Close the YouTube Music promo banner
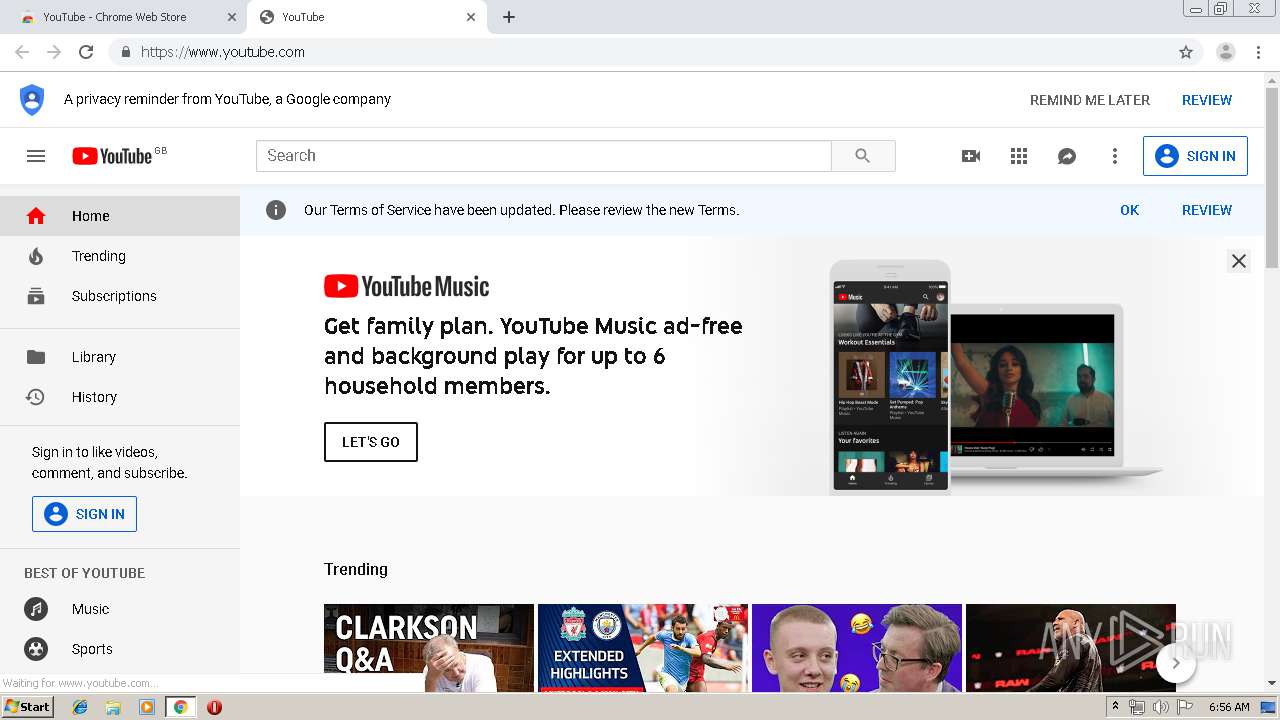This screenshot has height=720, width=1280. [1238, 261]
